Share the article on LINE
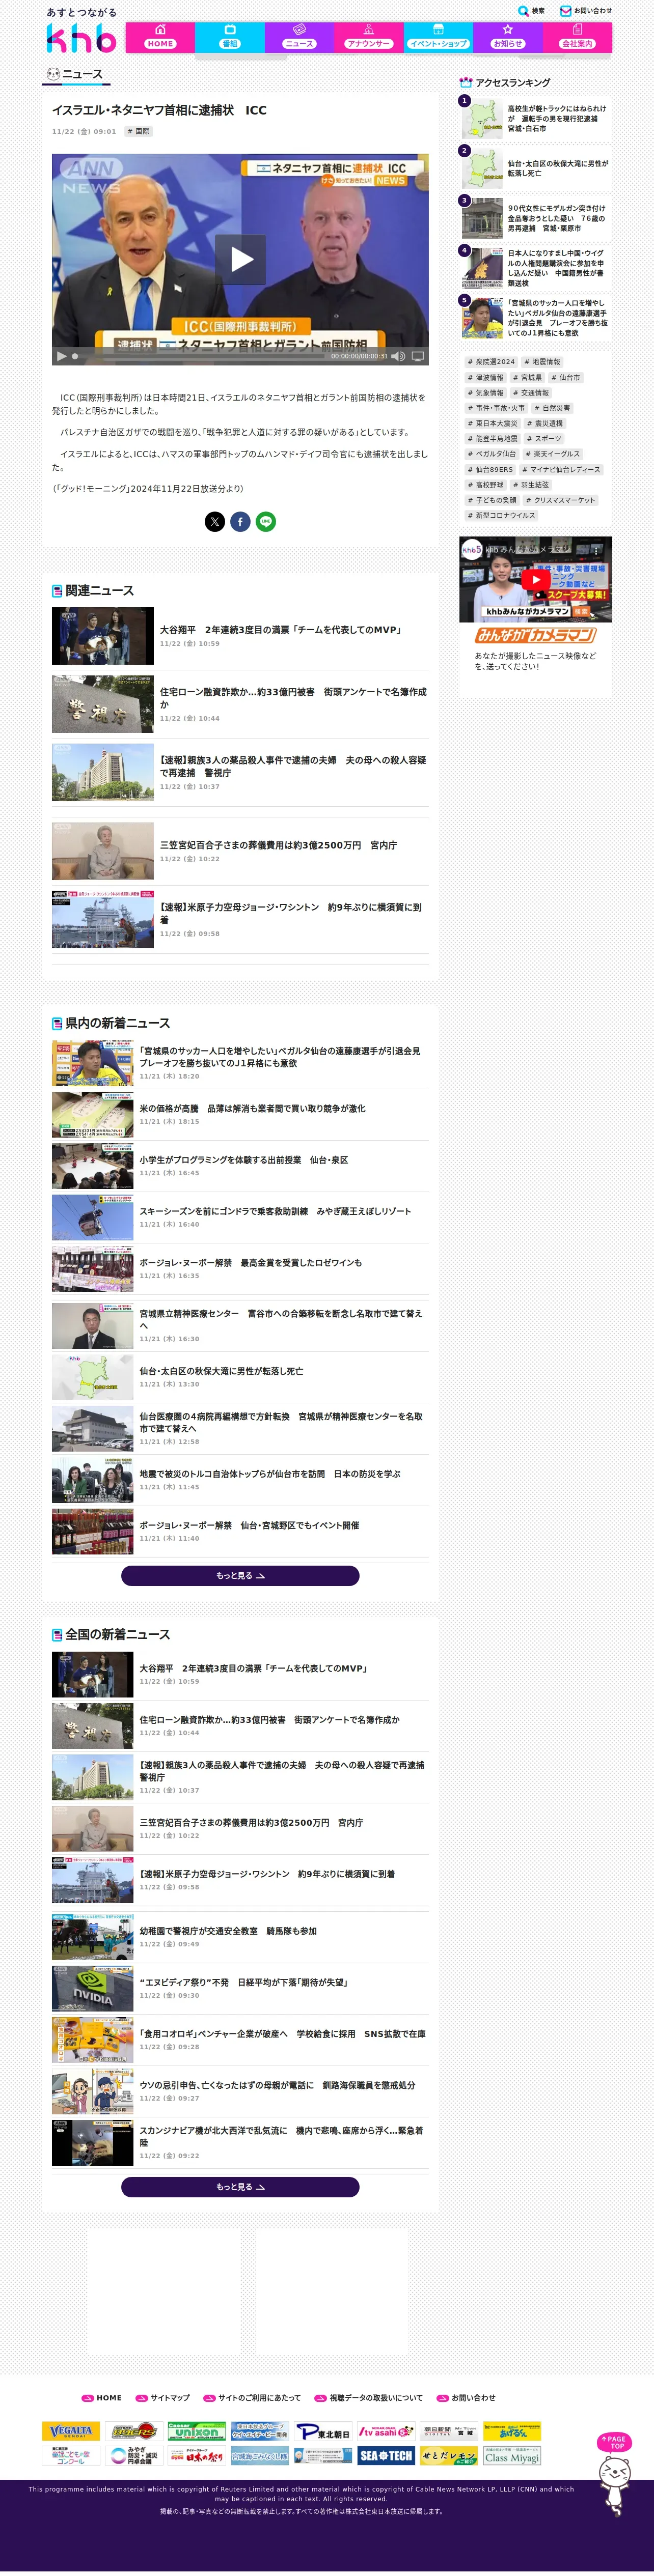Screen dimensions: 654x2576 click(x=266, y=521)
